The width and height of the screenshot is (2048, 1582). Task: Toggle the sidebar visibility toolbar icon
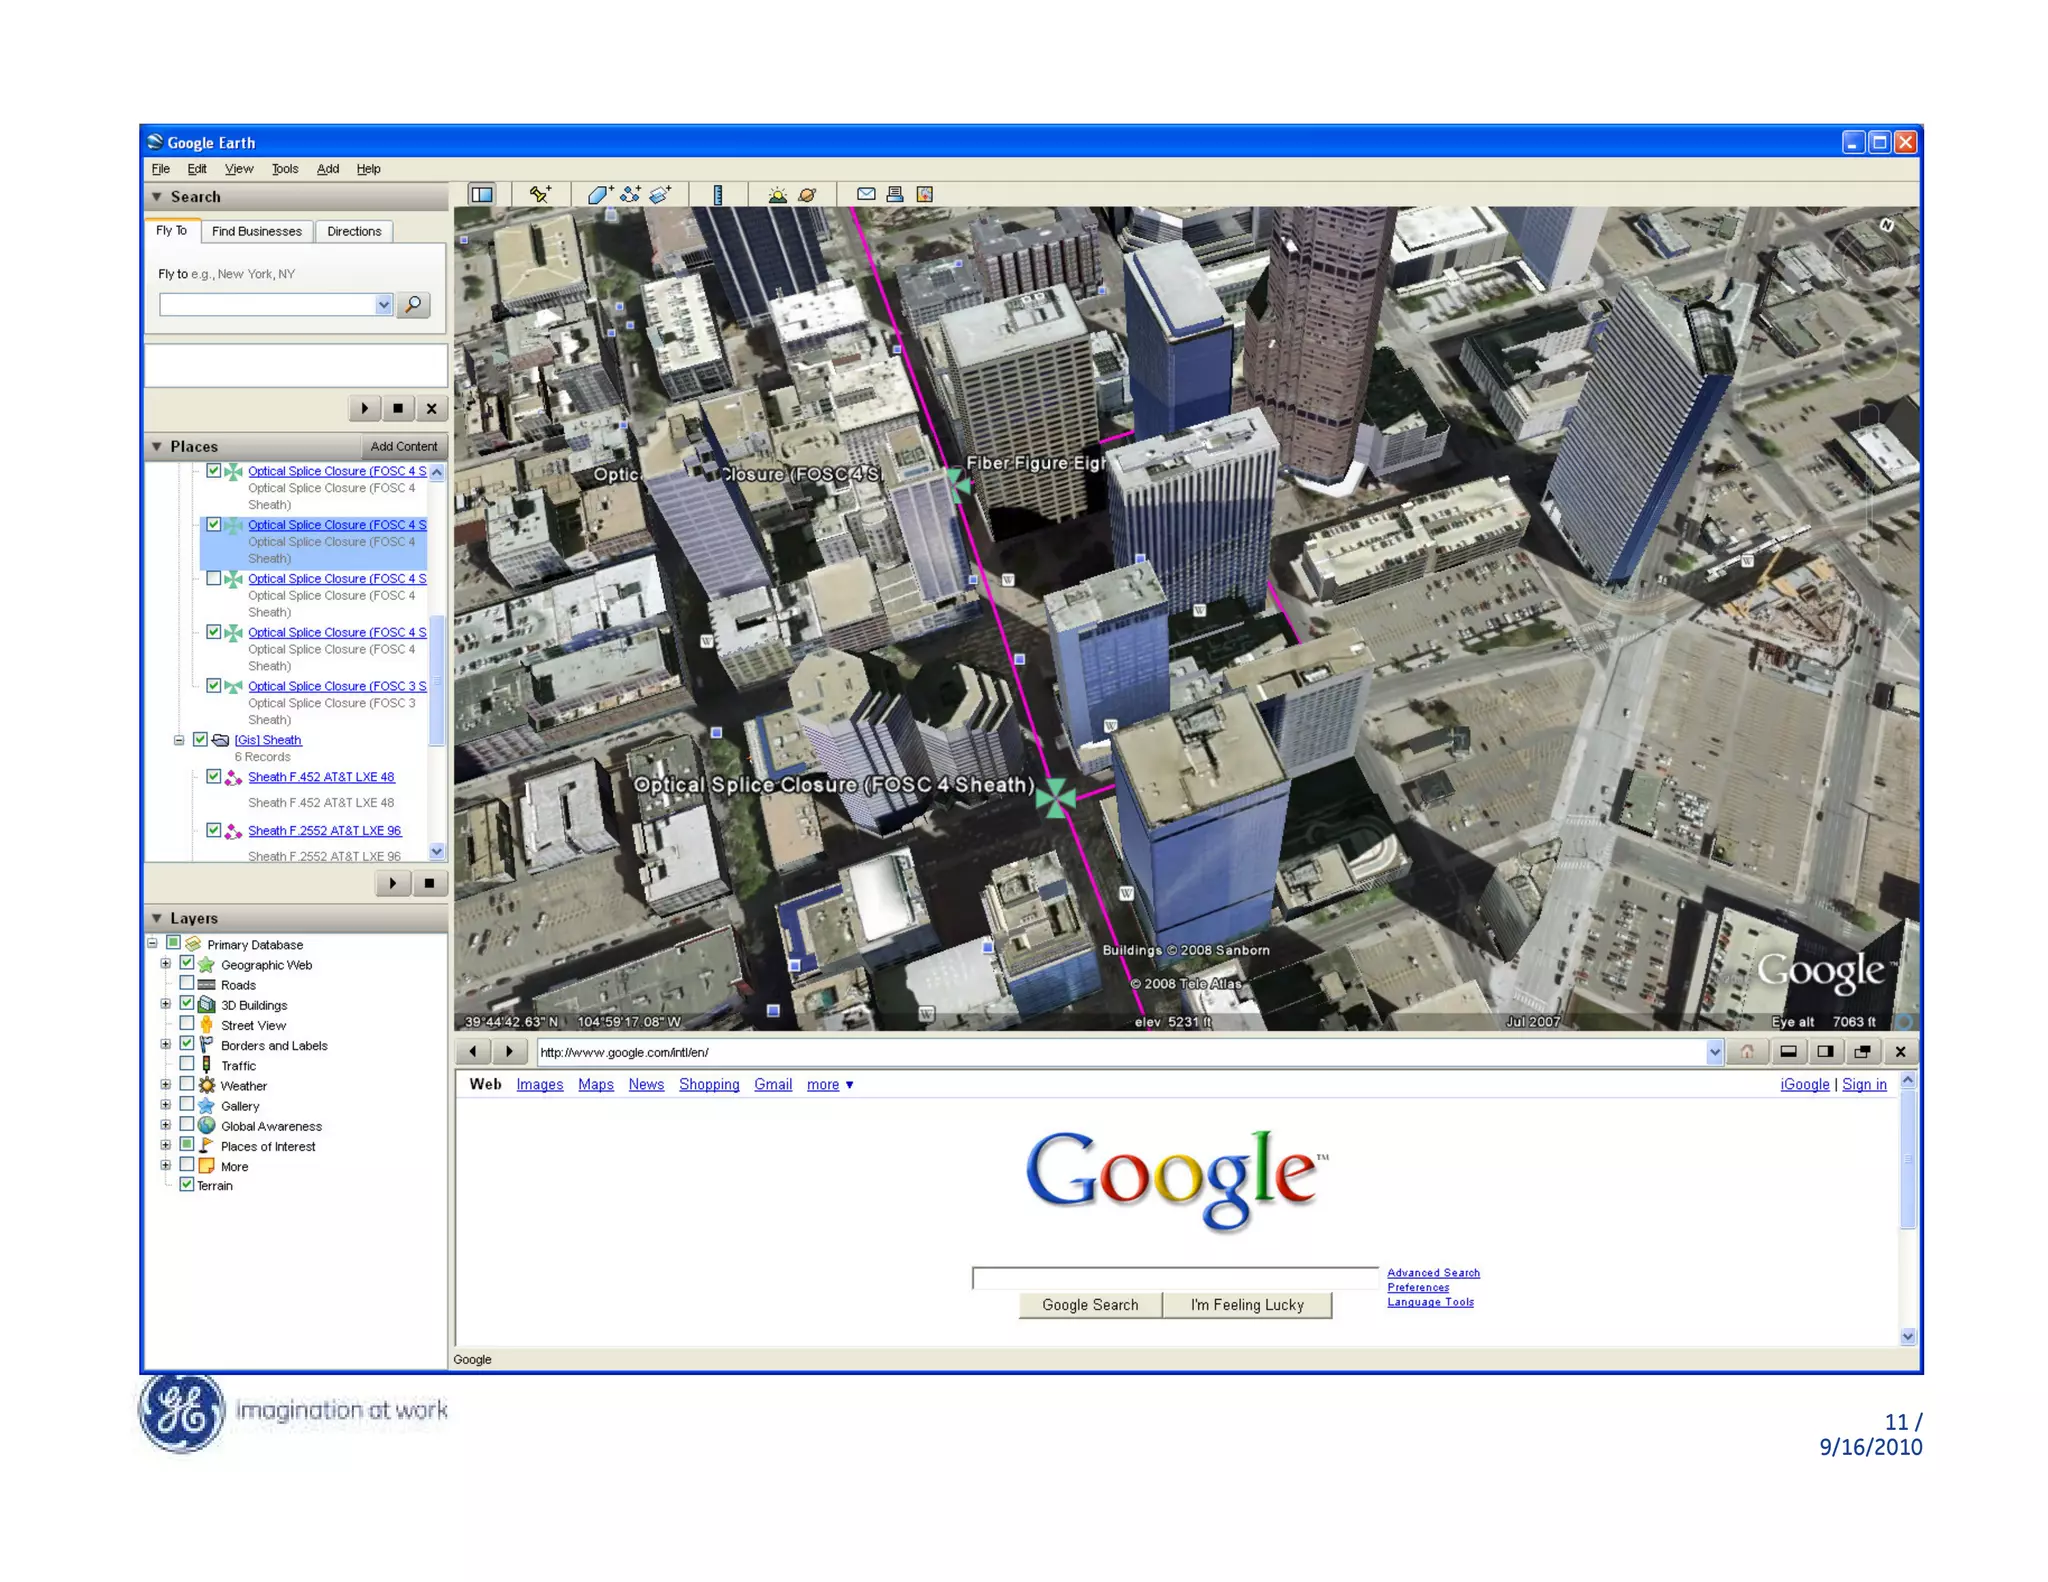point(482,194)
